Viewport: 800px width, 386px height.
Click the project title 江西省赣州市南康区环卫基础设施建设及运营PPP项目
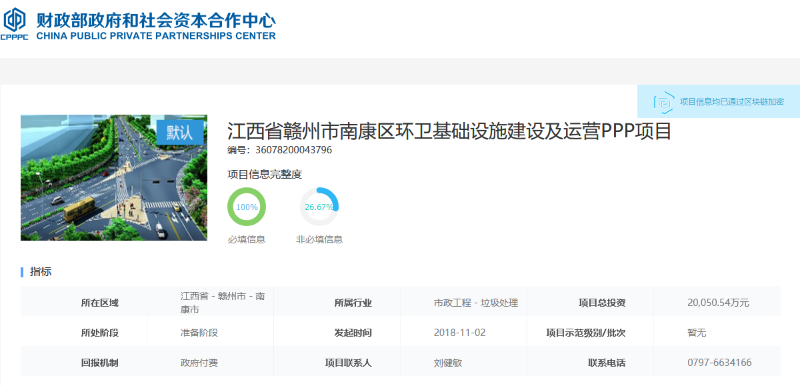[x=449, y=131]
